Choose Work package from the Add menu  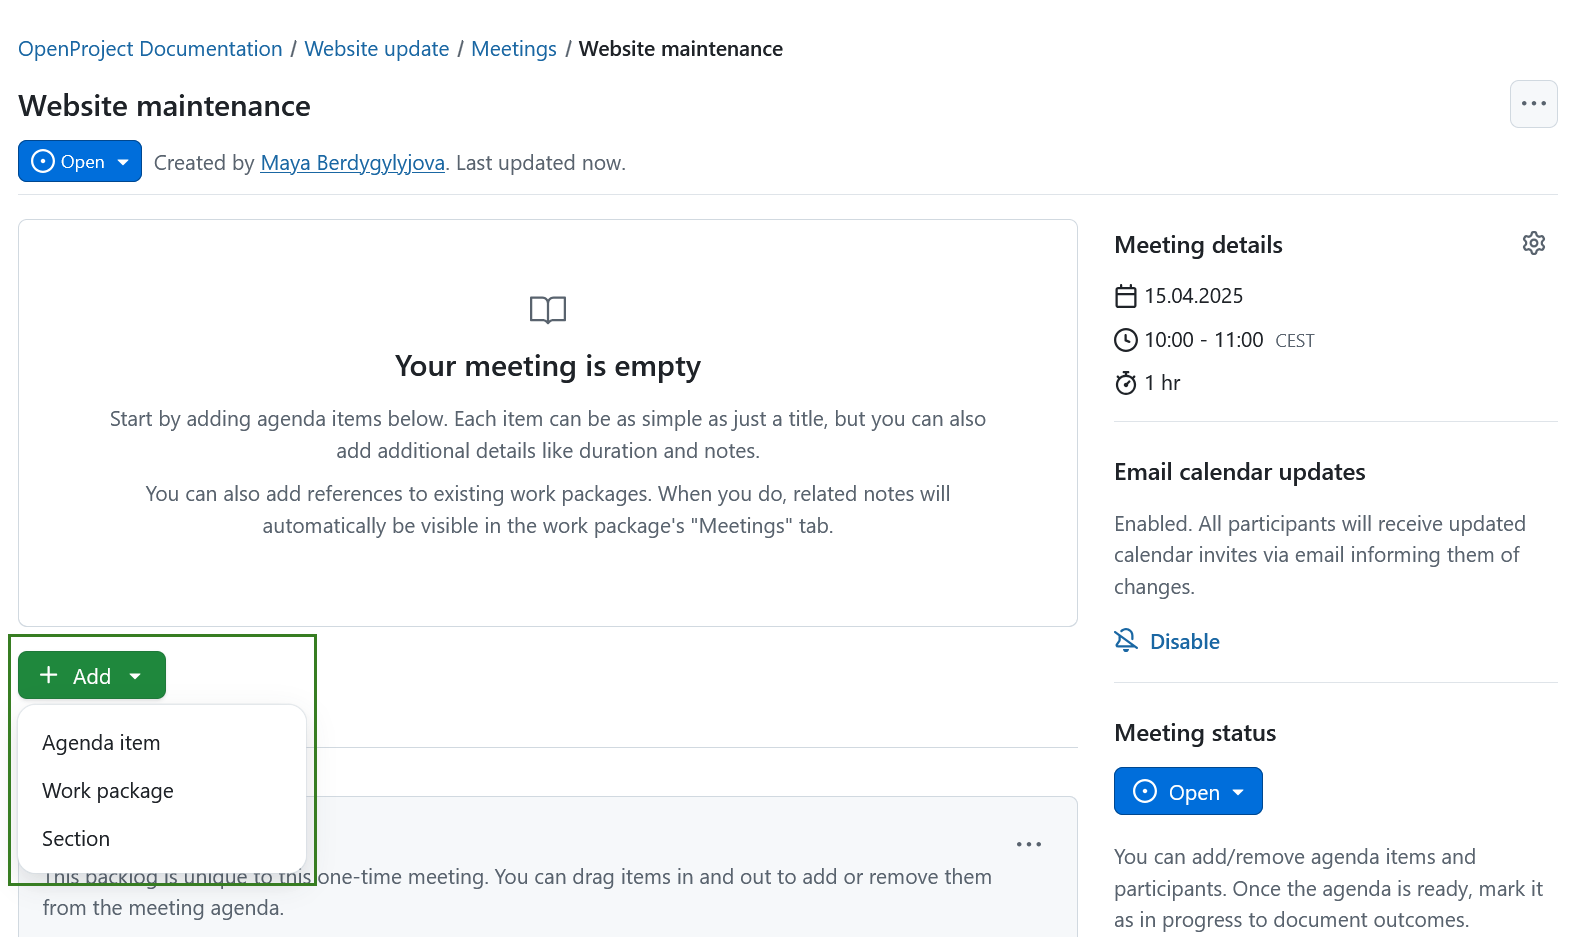tap(108, 791)
